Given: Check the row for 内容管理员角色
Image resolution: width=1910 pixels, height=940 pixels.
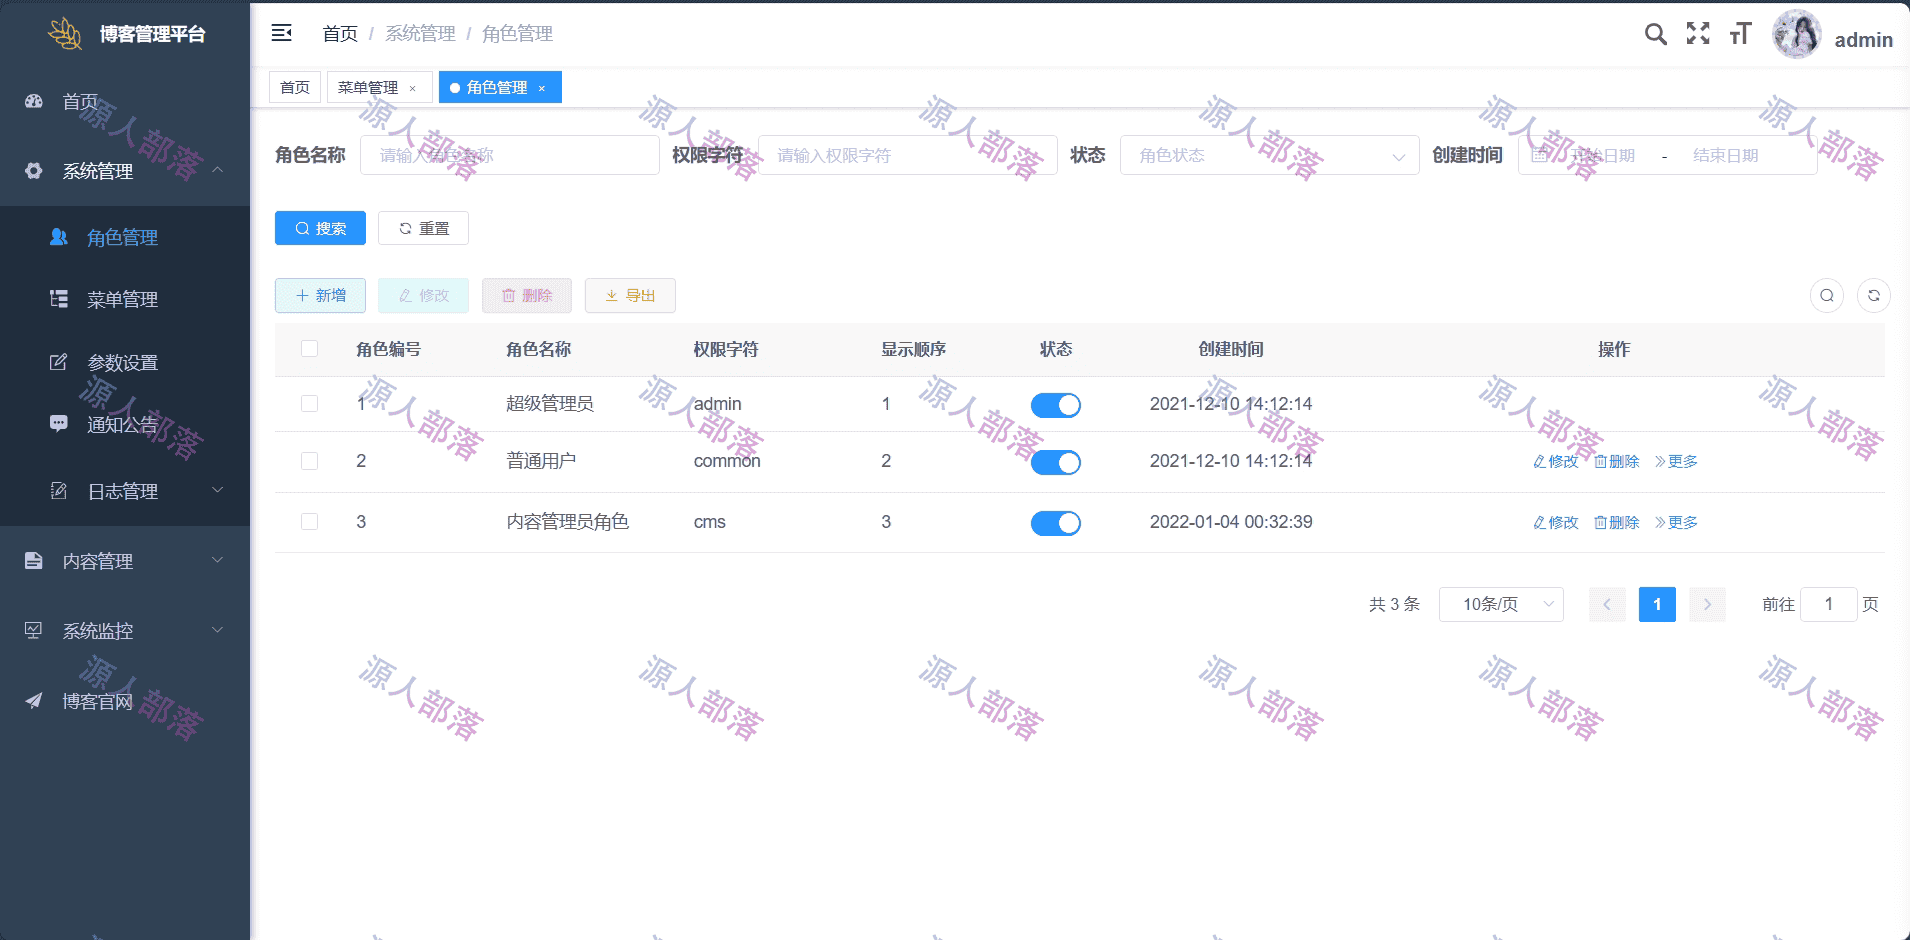Looking at the screenshot, I should (x=310, y=522).
